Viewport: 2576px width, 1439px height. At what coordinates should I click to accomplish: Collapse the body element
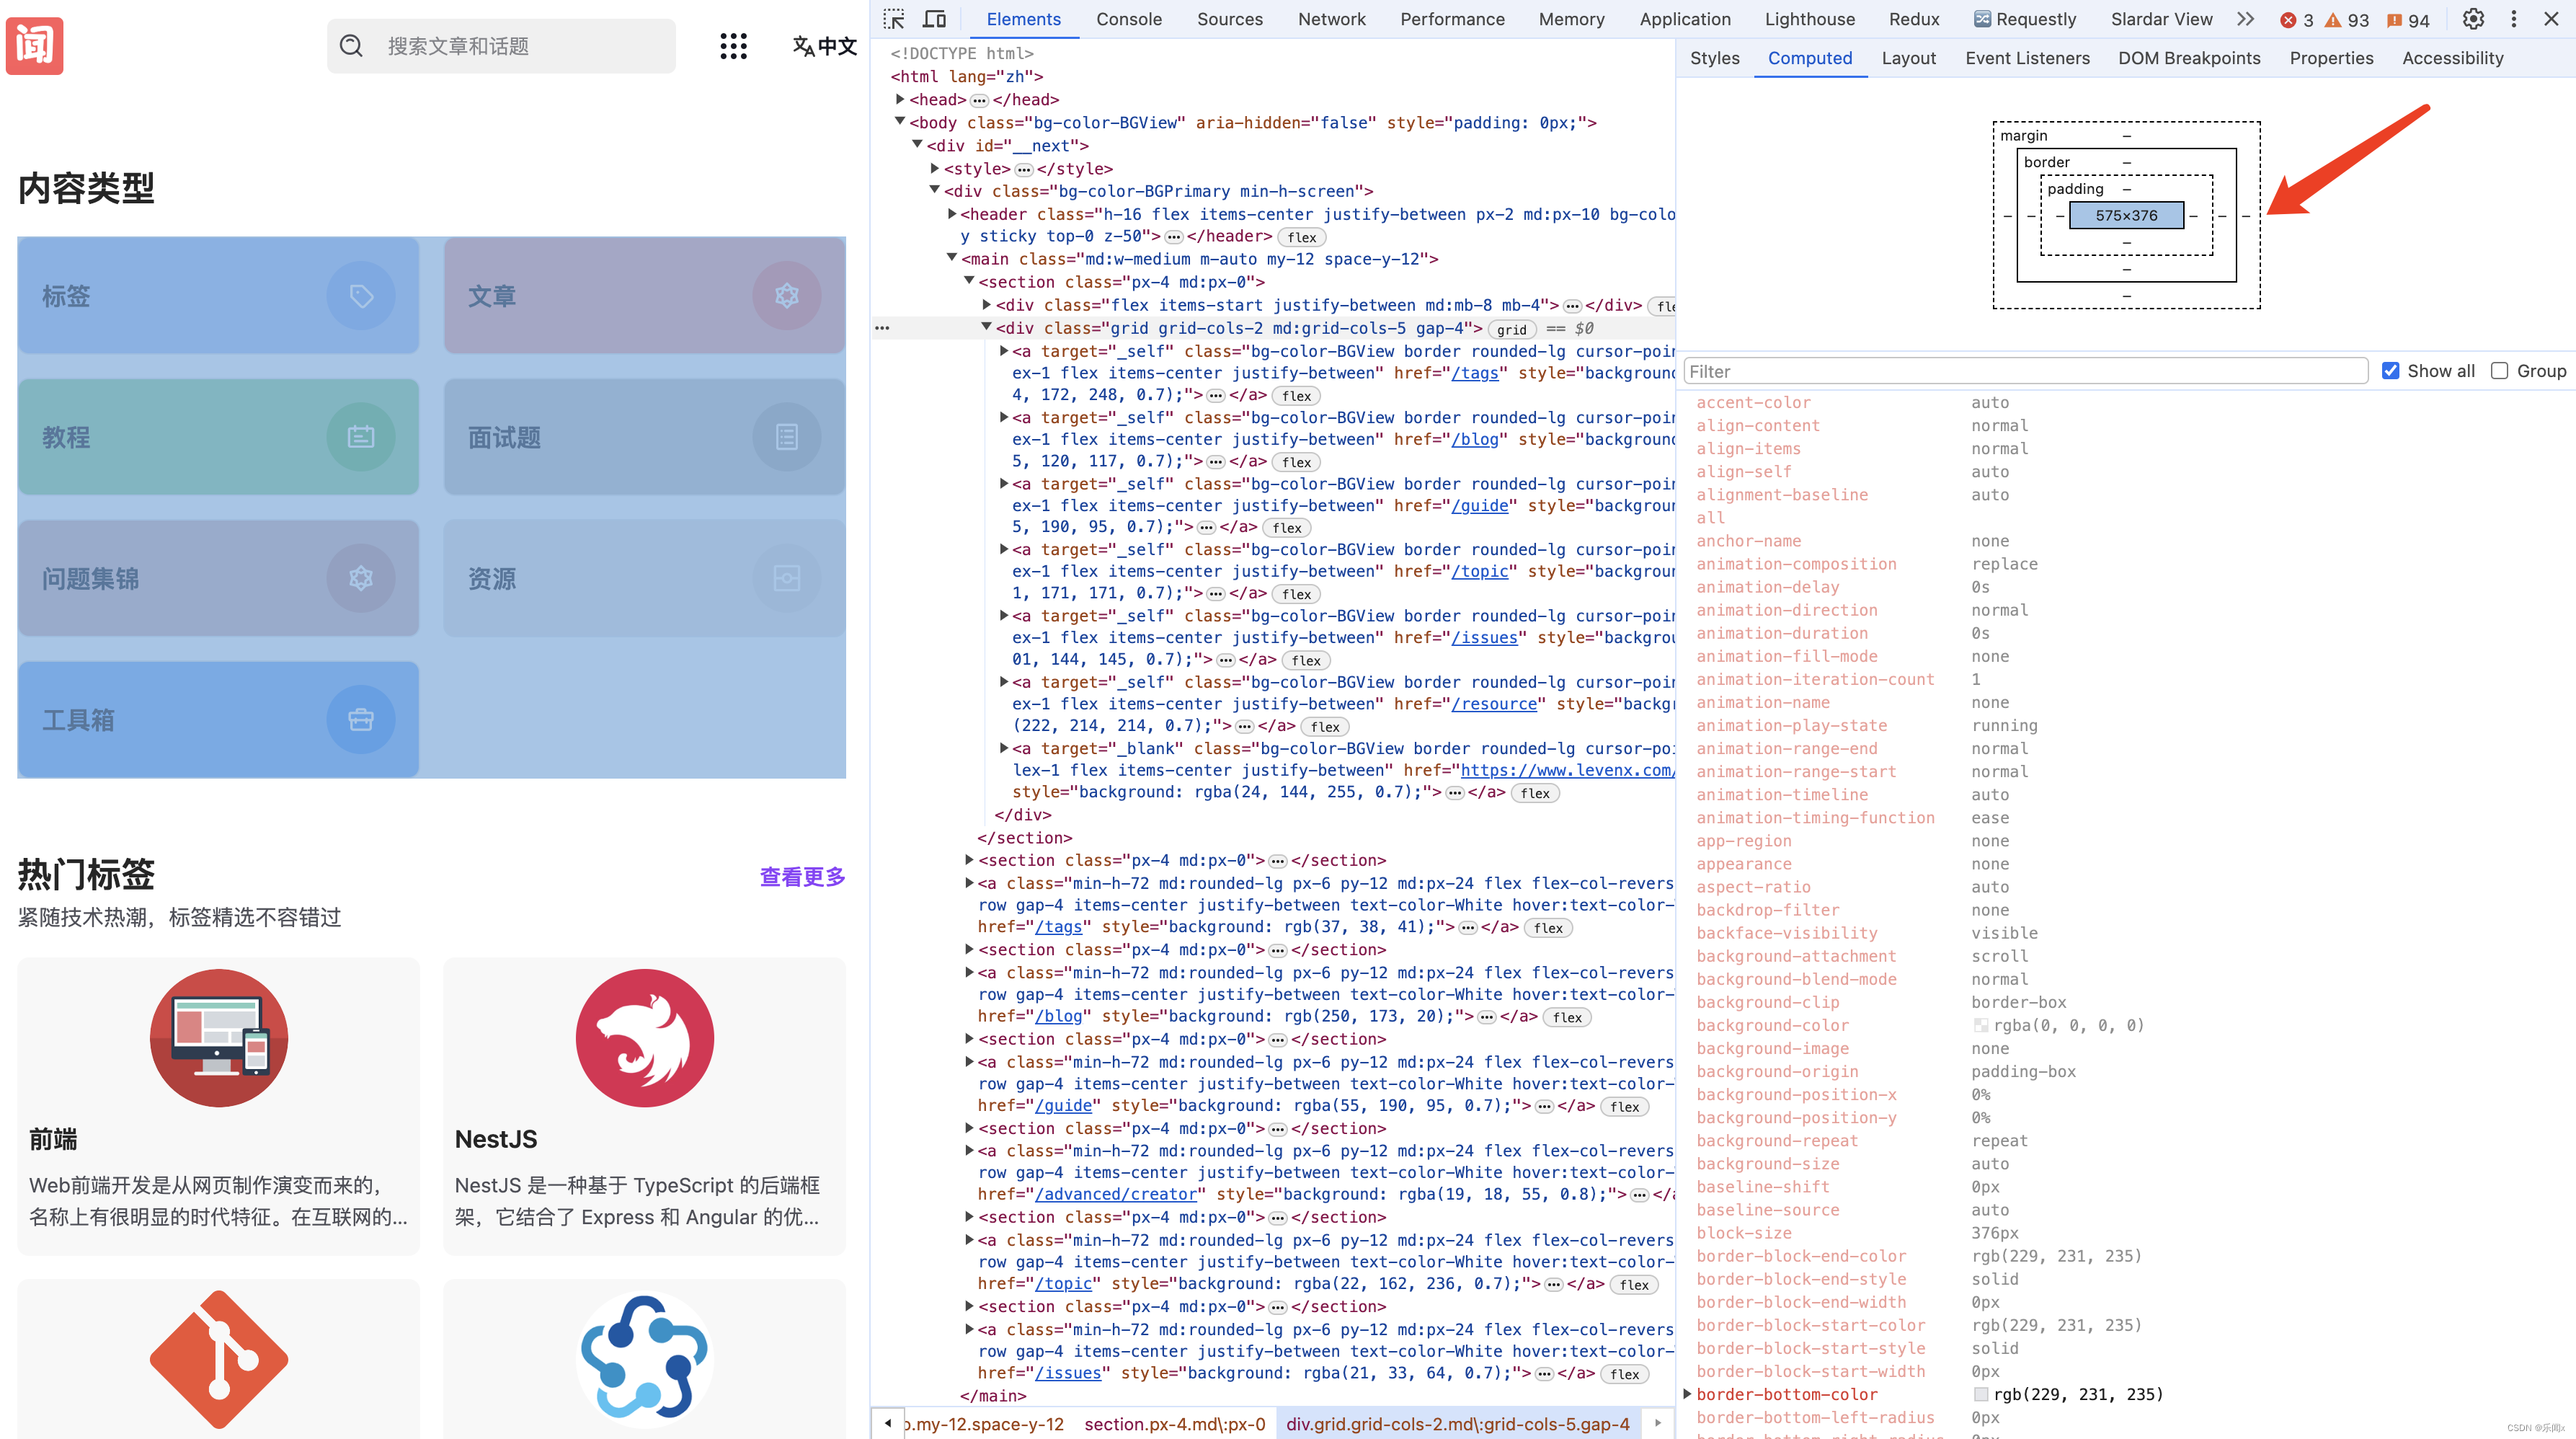click(x=900, y=122)
